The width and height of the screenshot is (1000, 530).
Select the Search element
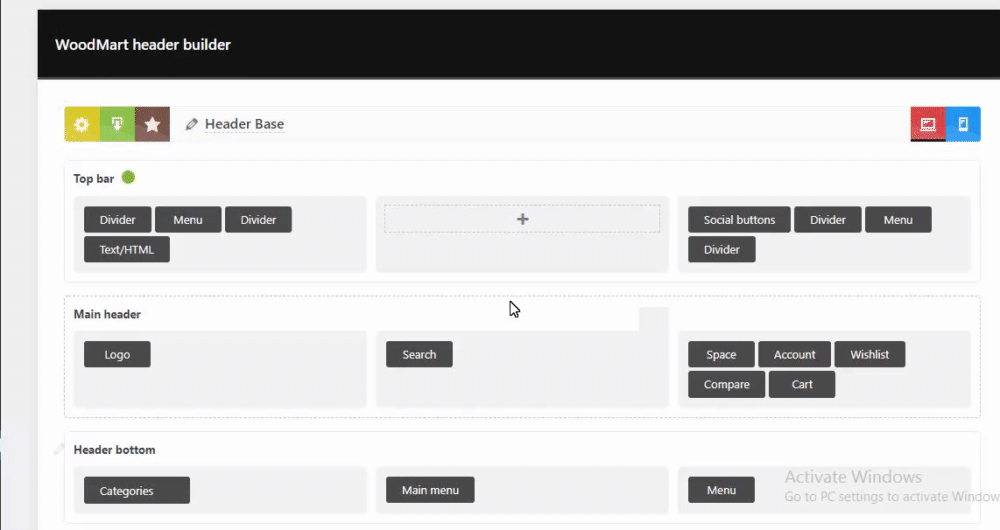[419, 355]
